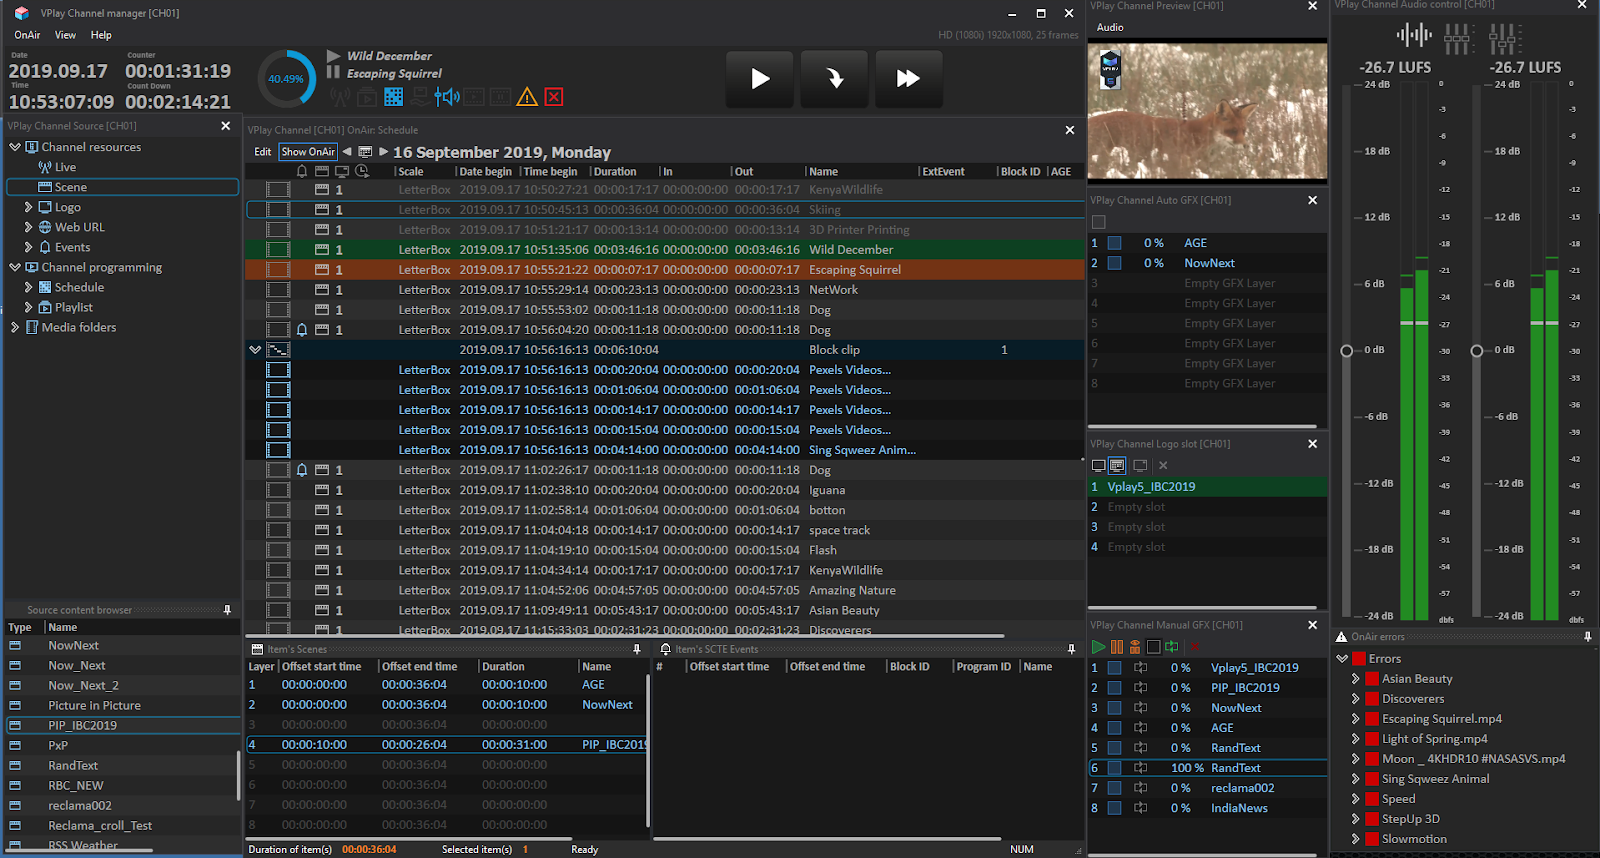Open the OnAir menu
The width and height of the screenshot is (1600, 858).
tap(27, 35)
